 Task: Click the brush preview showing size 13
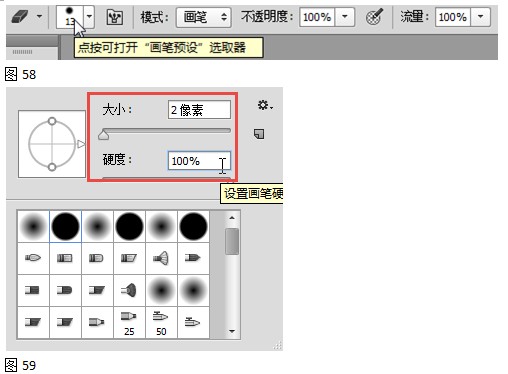[70, 16]
